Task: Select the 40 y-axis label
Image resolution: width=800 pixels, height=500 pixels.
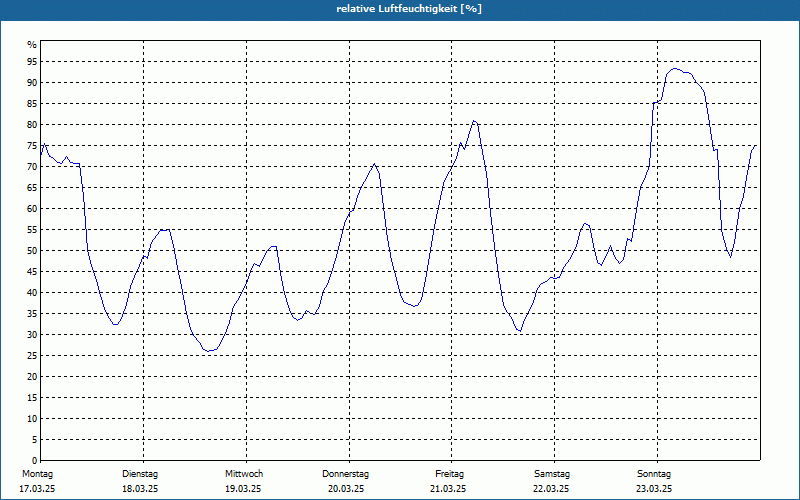Action: tap(32, 293)
